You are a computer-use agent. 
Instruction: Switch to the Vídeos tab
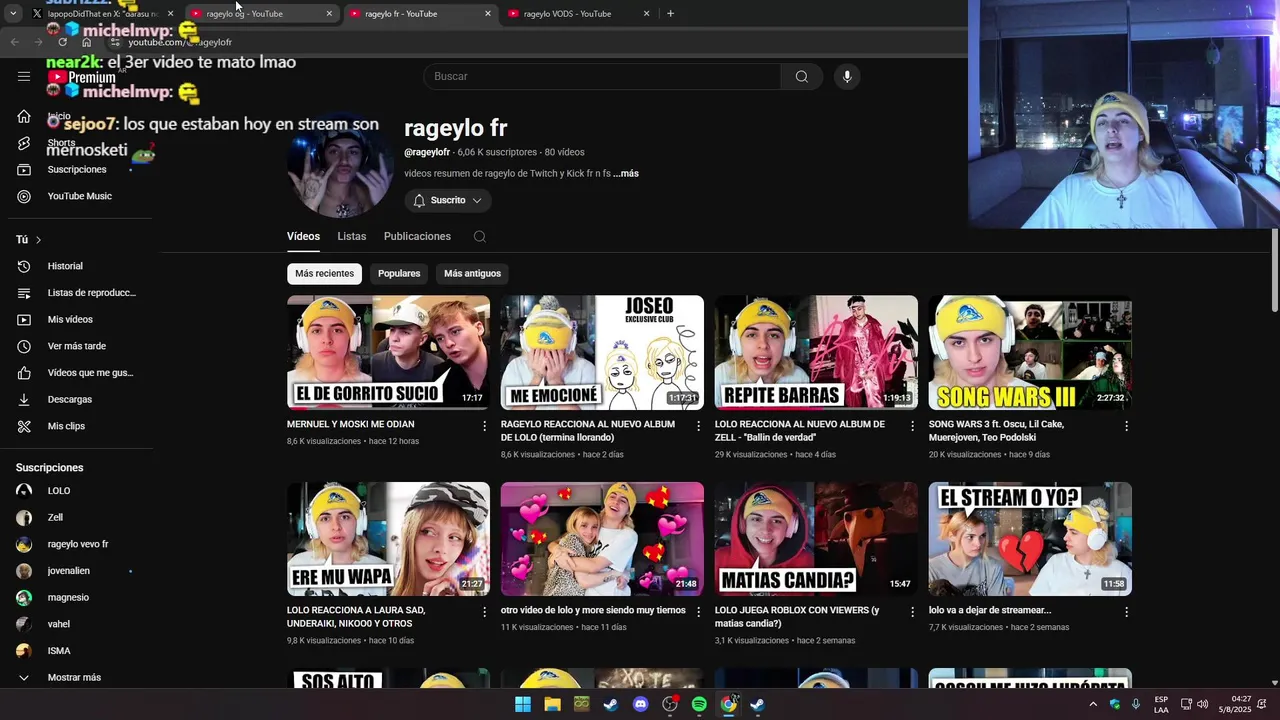coord(303,237)
